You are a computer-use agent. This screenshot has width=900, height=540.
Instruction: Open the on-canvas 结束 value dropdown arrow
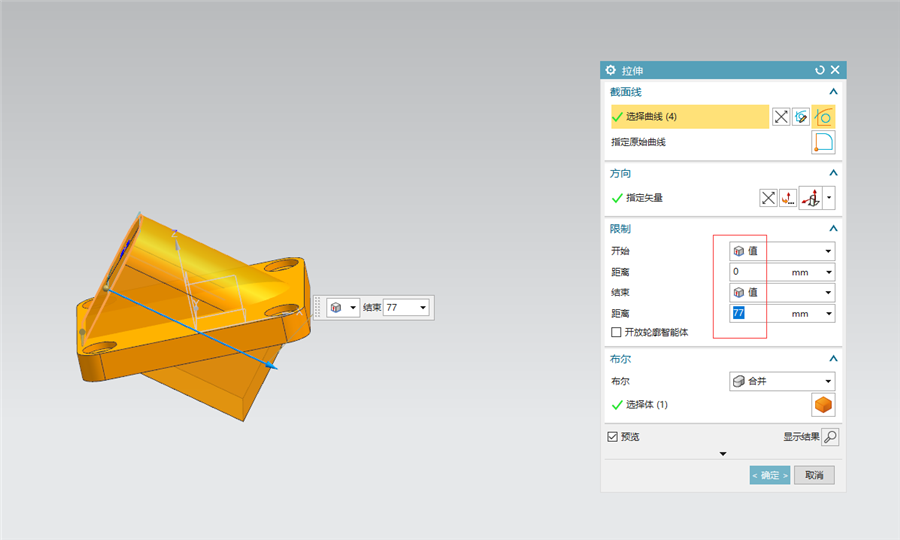pyautogui.click(x=423, y=308)
